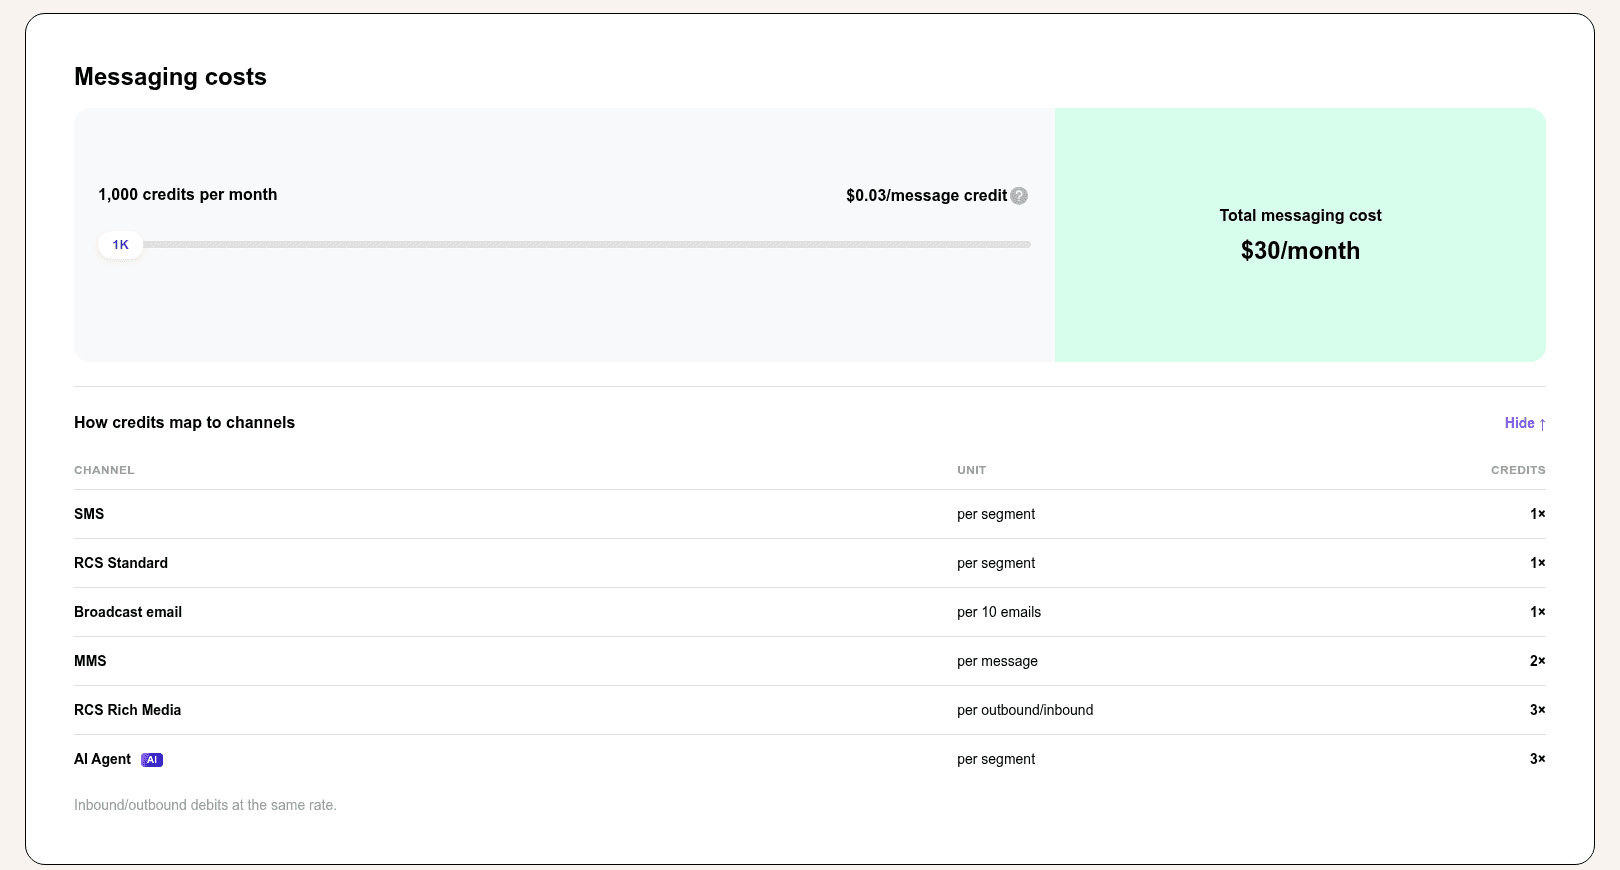Click the 3× credits value for RCS Rich Media
1620x870 pixels.
(x=1538, y=710)
